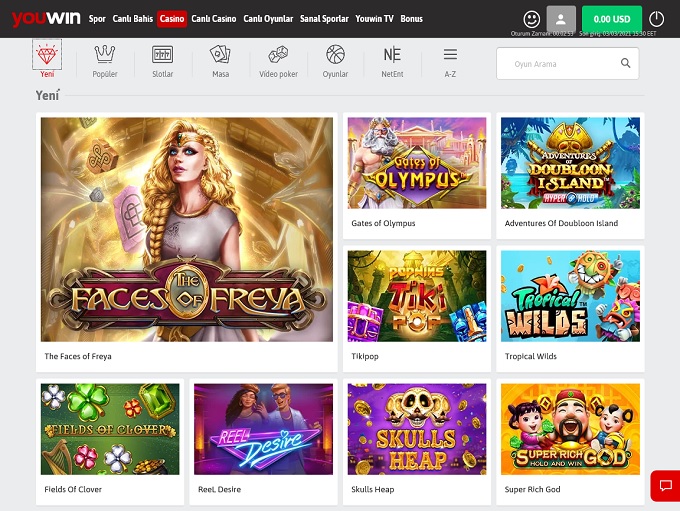Select the Video poker category icon

point(278,55)
